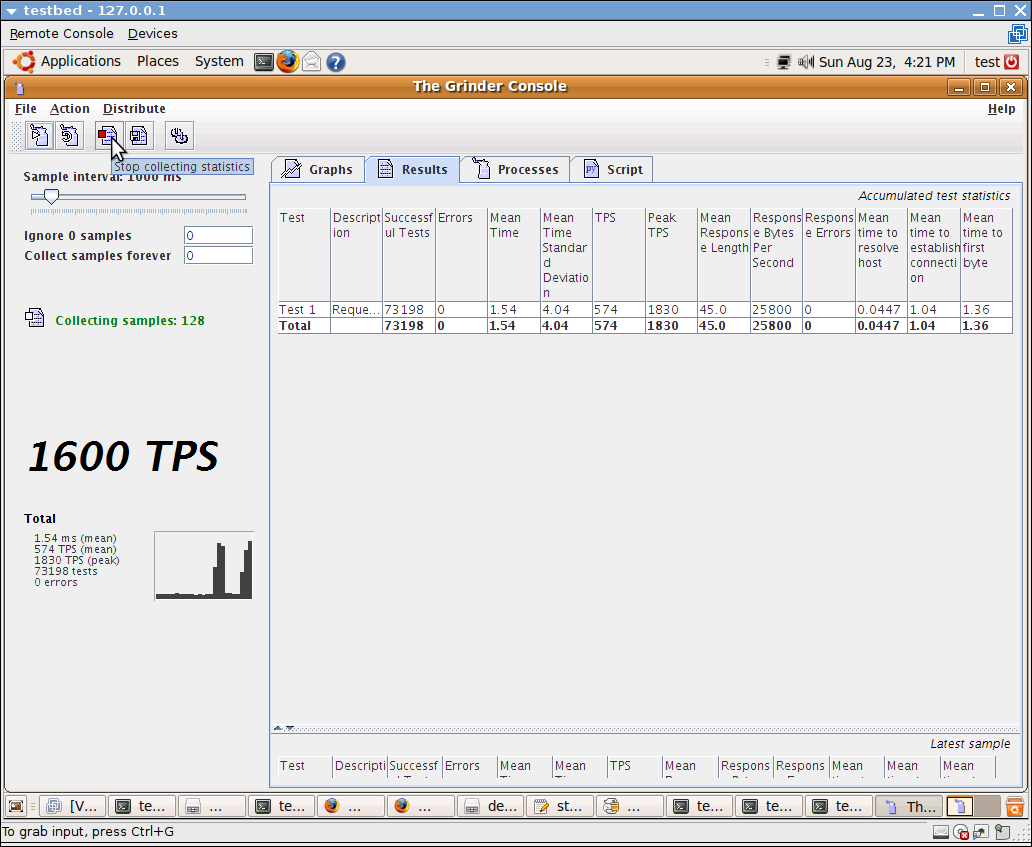Open the Applications menu

pos(80,61)
